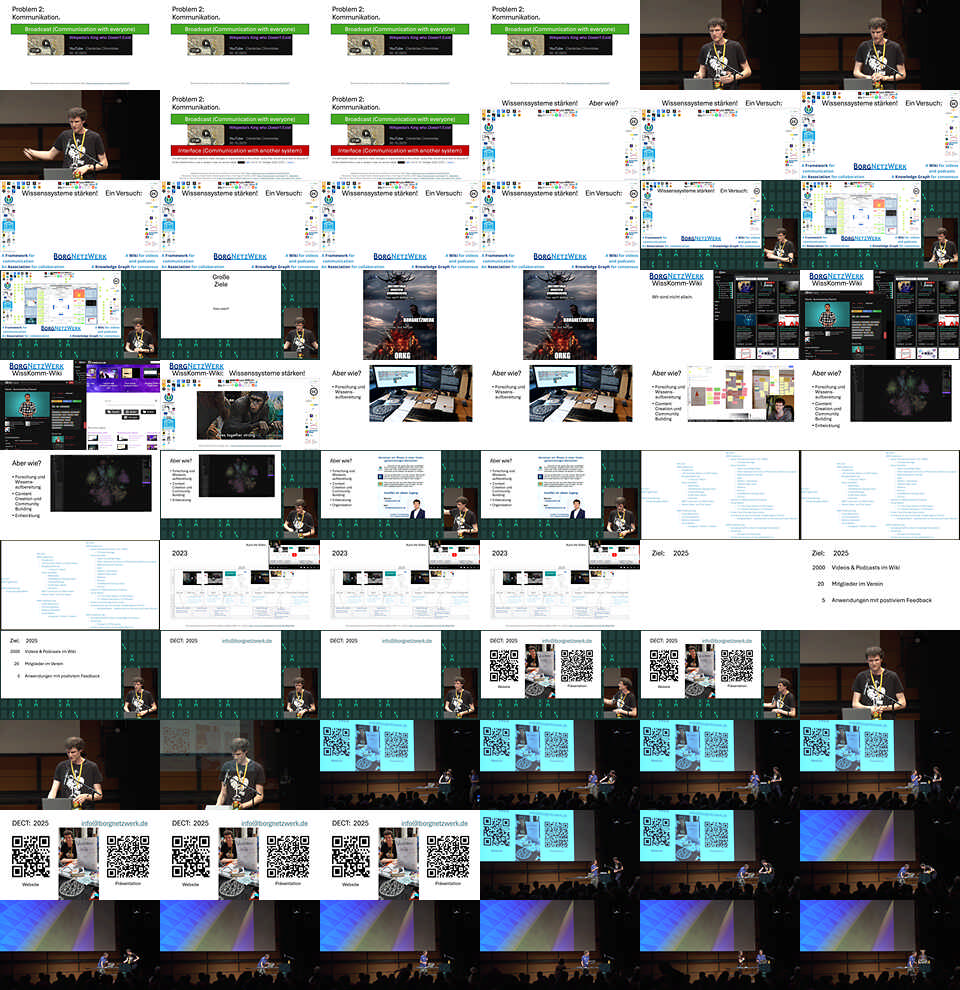Open the 'Ein Versuch:' frame lacking the BorgNetzWerk logo
960x990 pixels.
[x=720, y=134]
